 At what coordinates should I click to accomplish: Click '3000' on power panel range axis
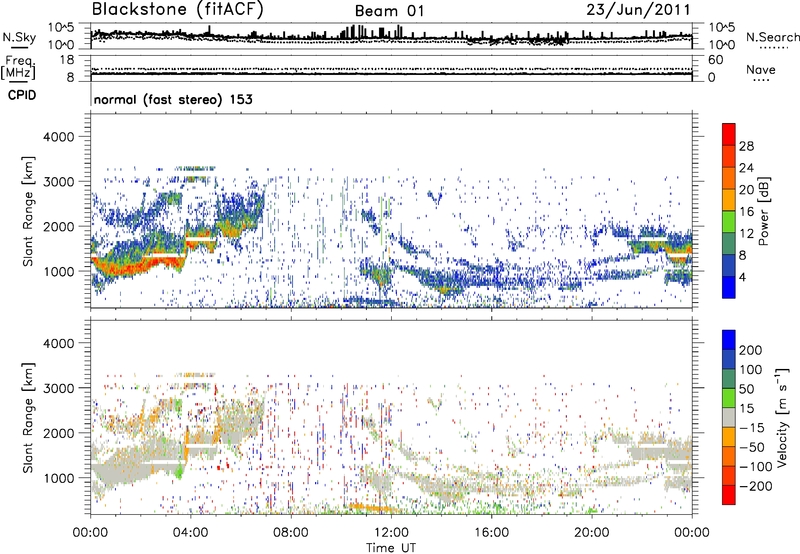[x=59, y=182]
